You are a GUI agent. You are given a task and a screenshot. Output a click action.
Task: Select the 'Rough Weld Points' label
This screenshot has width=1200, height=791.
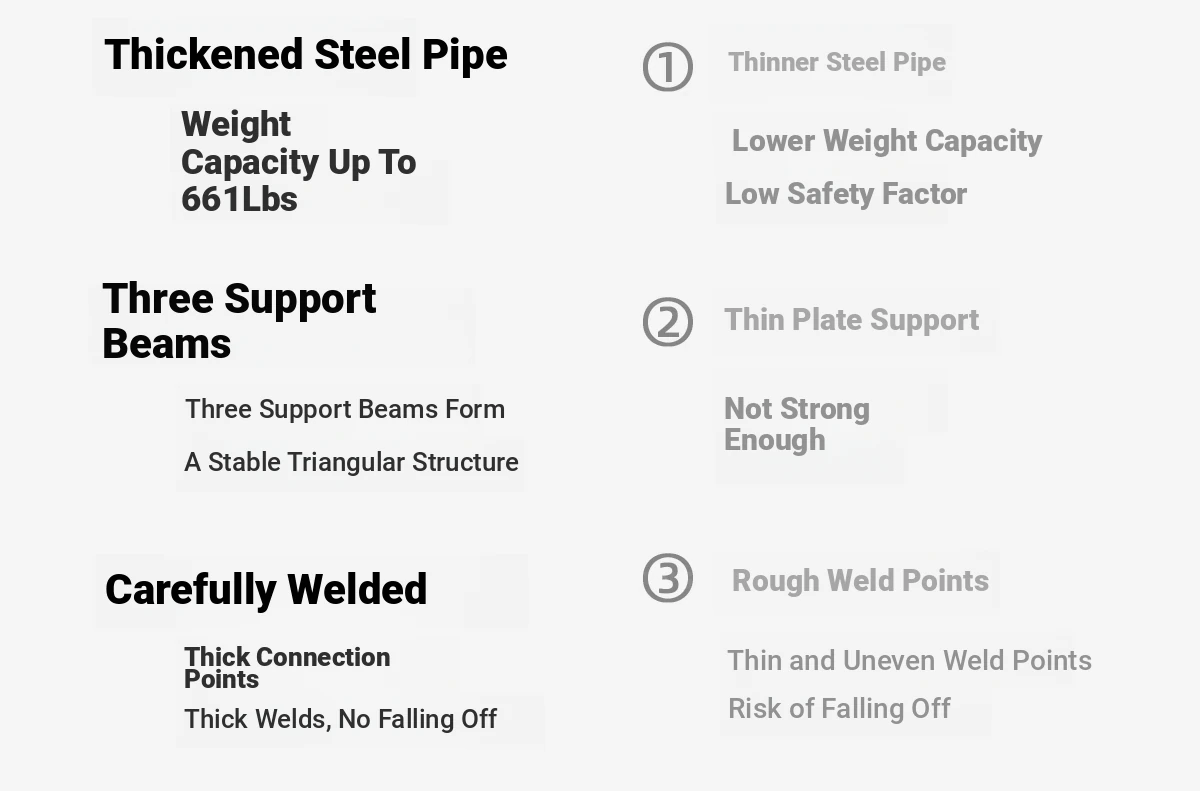[x=860, y=581]
